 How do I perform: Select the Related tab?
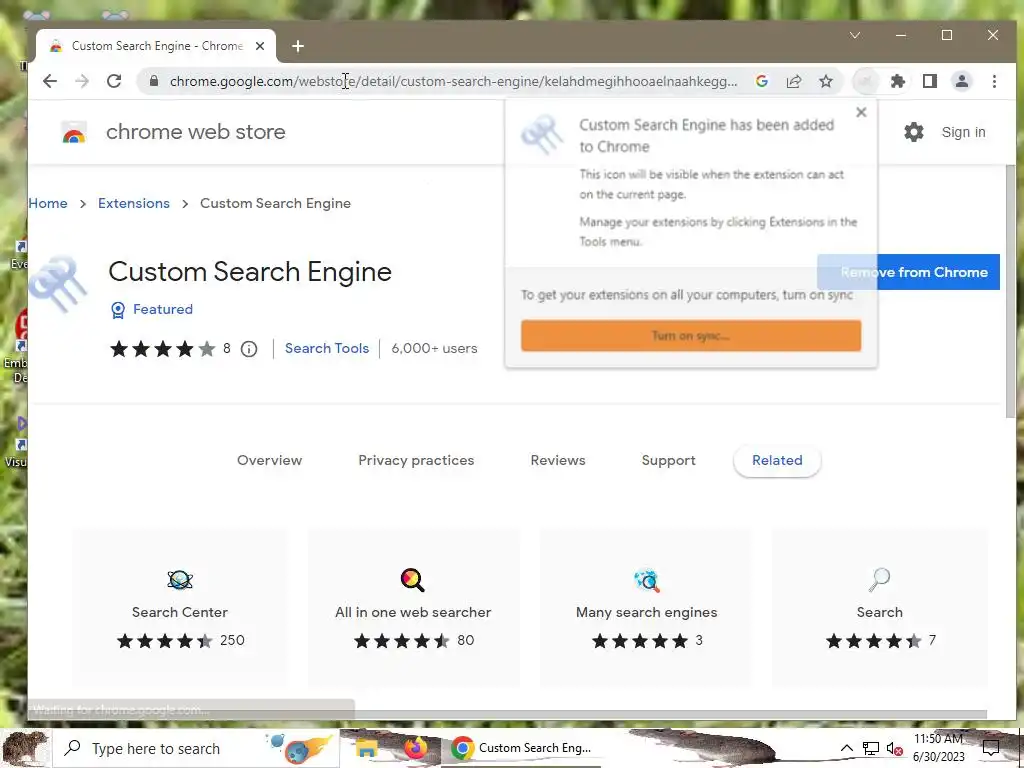point(777,460)
